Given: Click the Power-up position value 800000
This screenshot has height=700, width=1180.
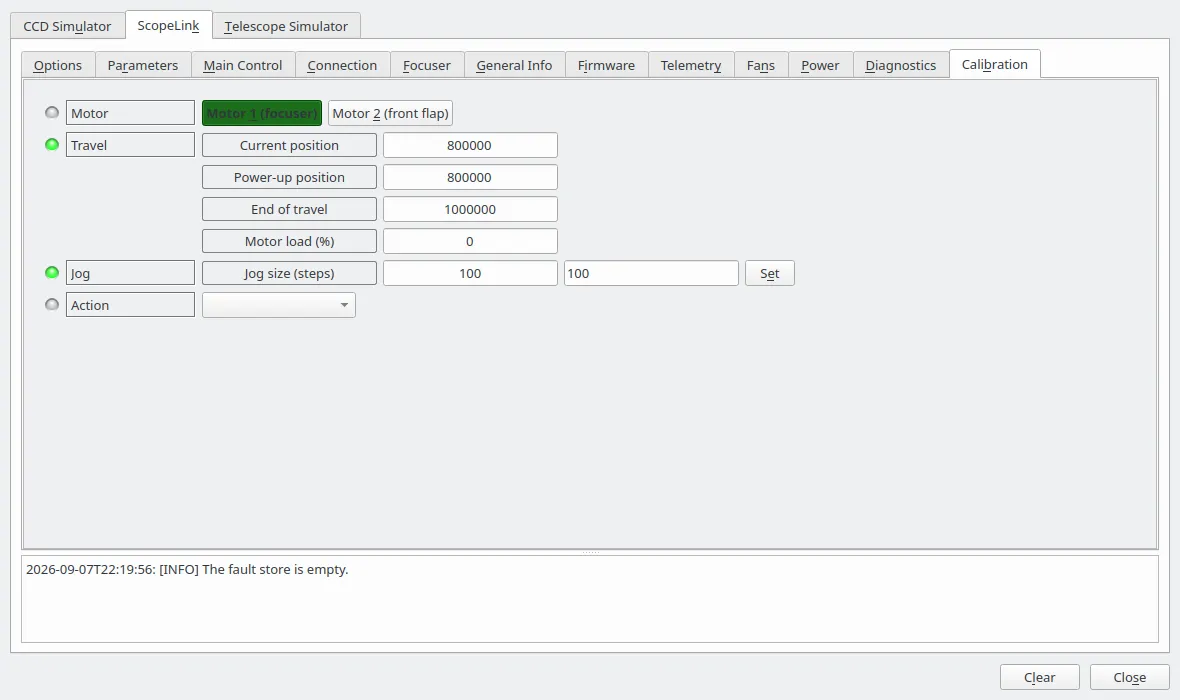Looking at the screenshot, I should (470, 177).
